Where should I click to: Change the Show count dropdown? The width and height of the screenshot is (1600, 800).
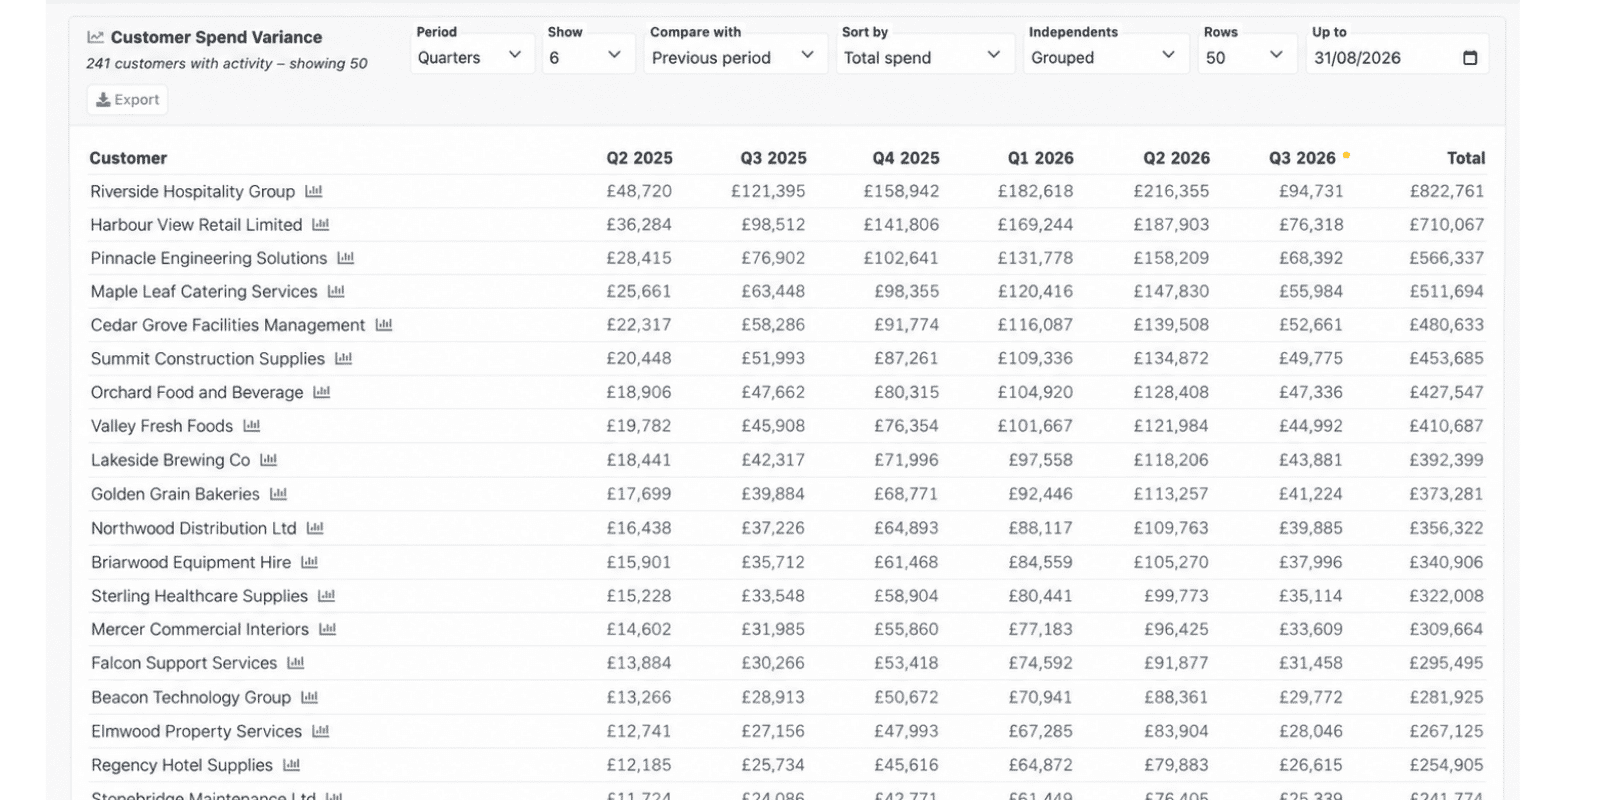[588, 55]
